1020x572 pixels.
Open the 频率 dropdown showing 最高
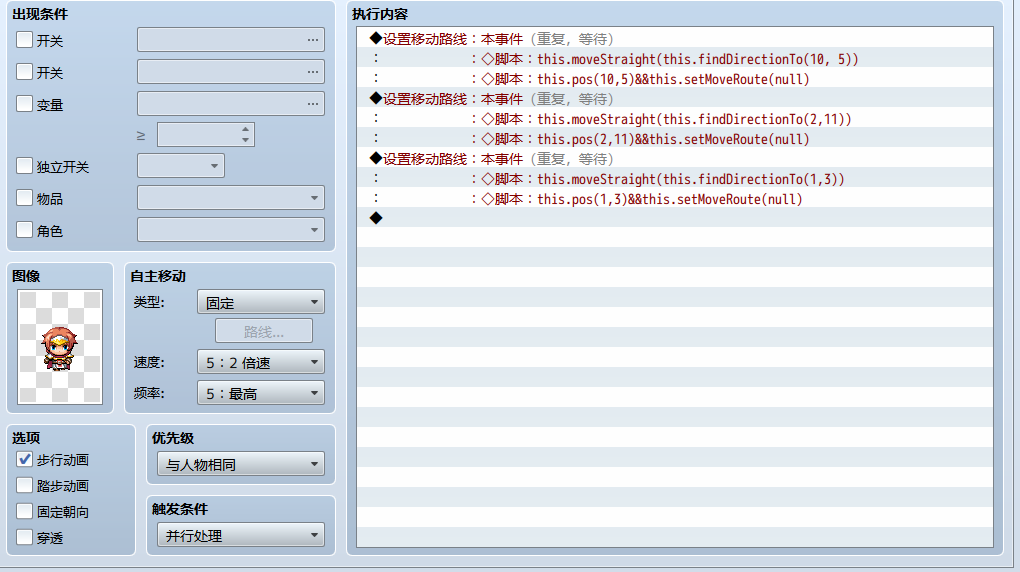(x=261, y=393)
